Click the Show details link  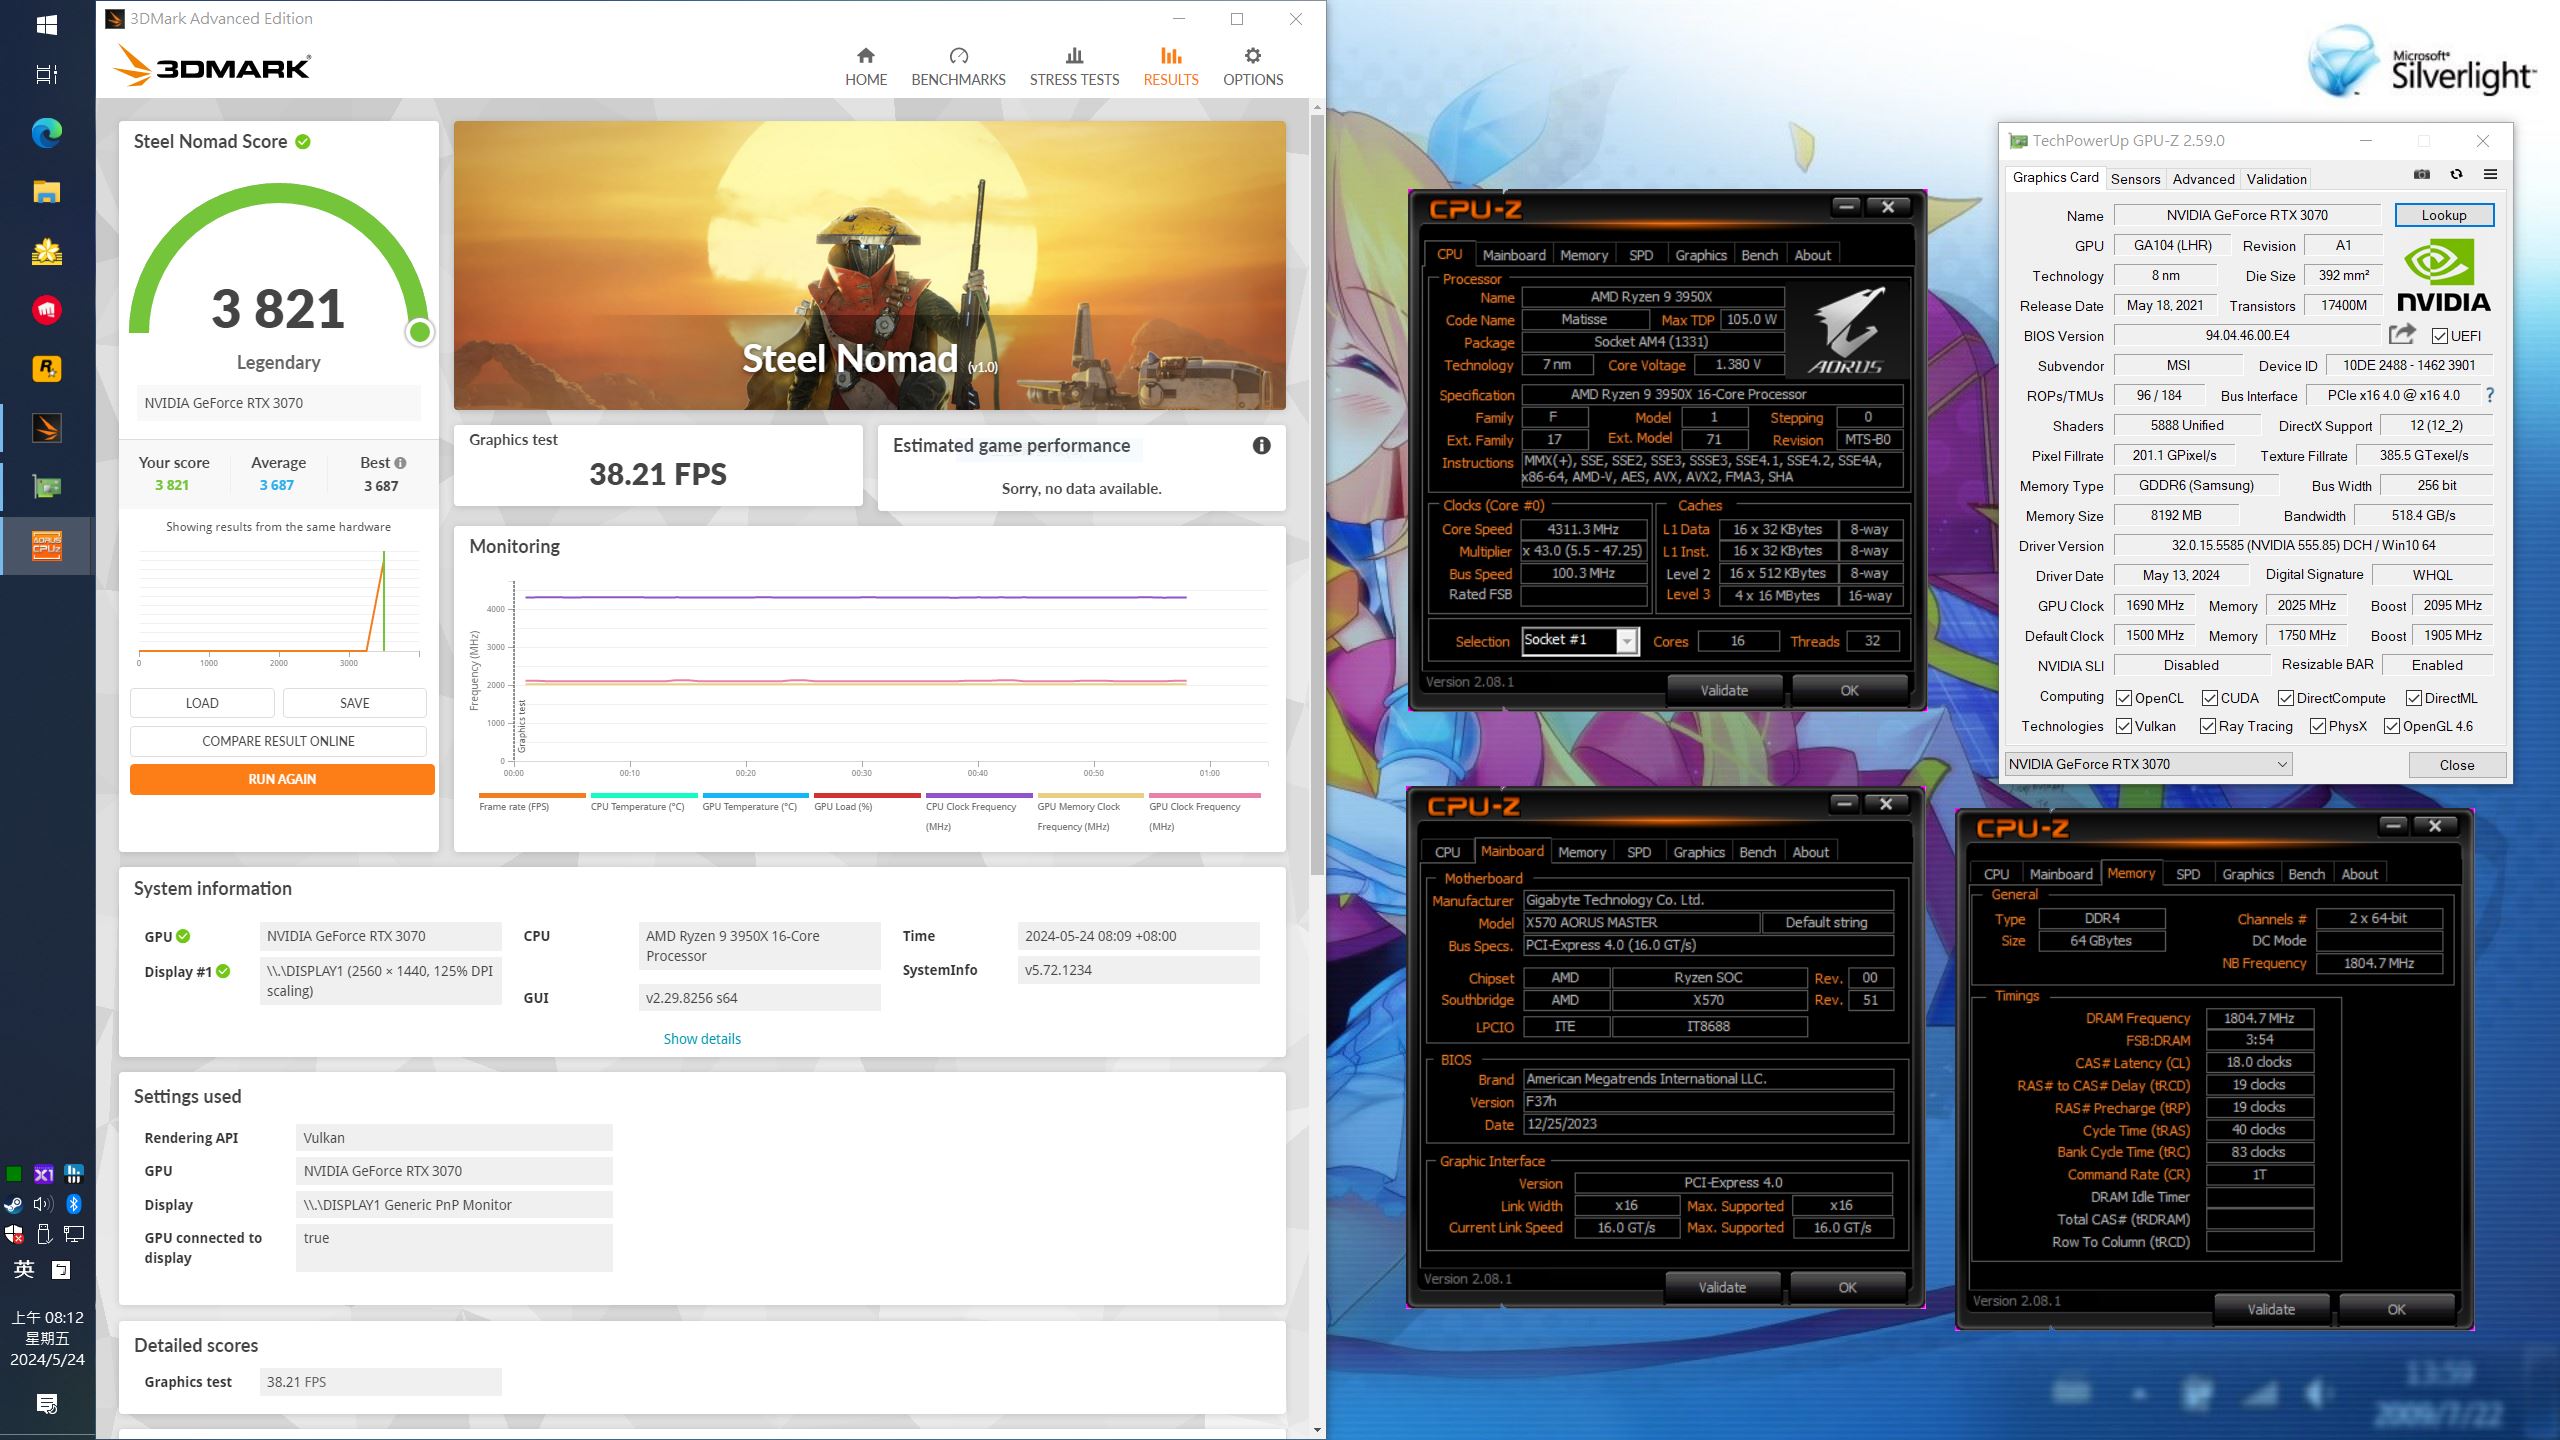click(702, 1039)
